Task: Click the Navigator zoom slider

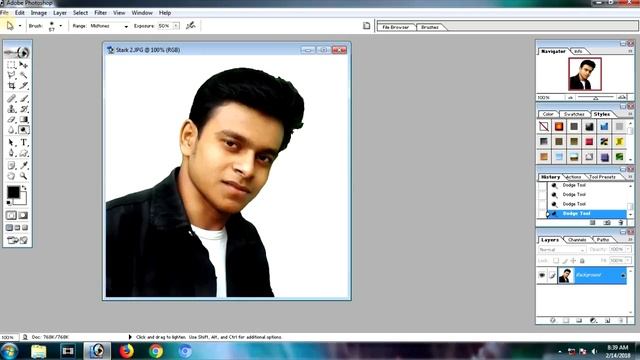Action: (596, 98)
